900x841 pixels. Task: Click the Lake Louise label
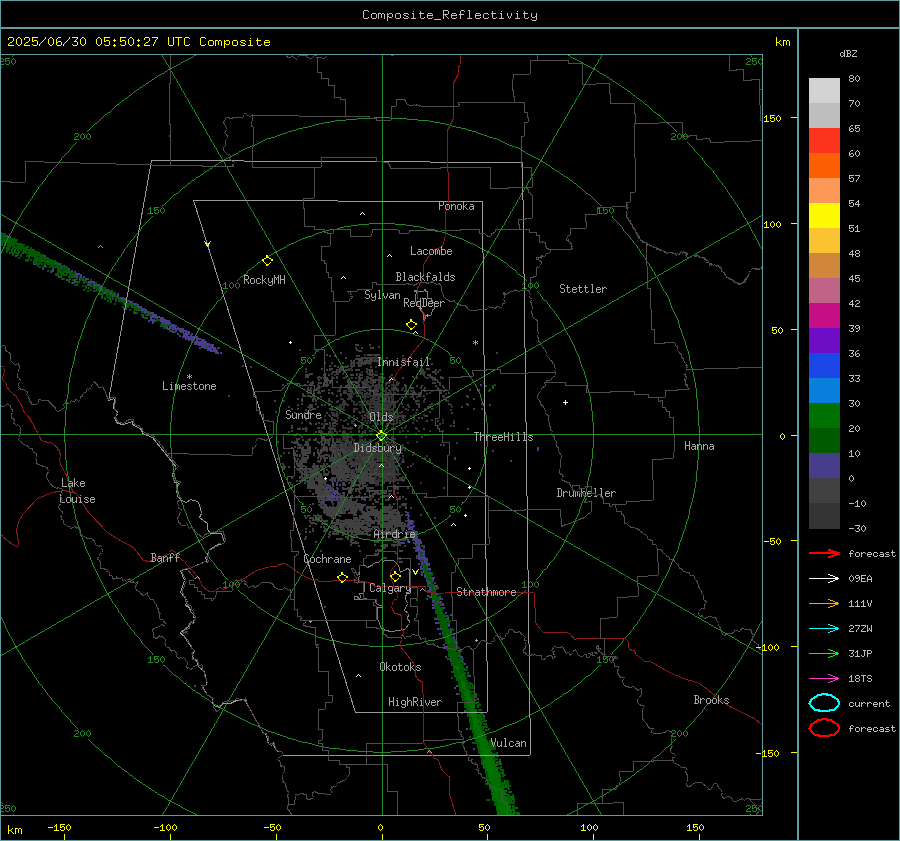click(x=77, y=491)
